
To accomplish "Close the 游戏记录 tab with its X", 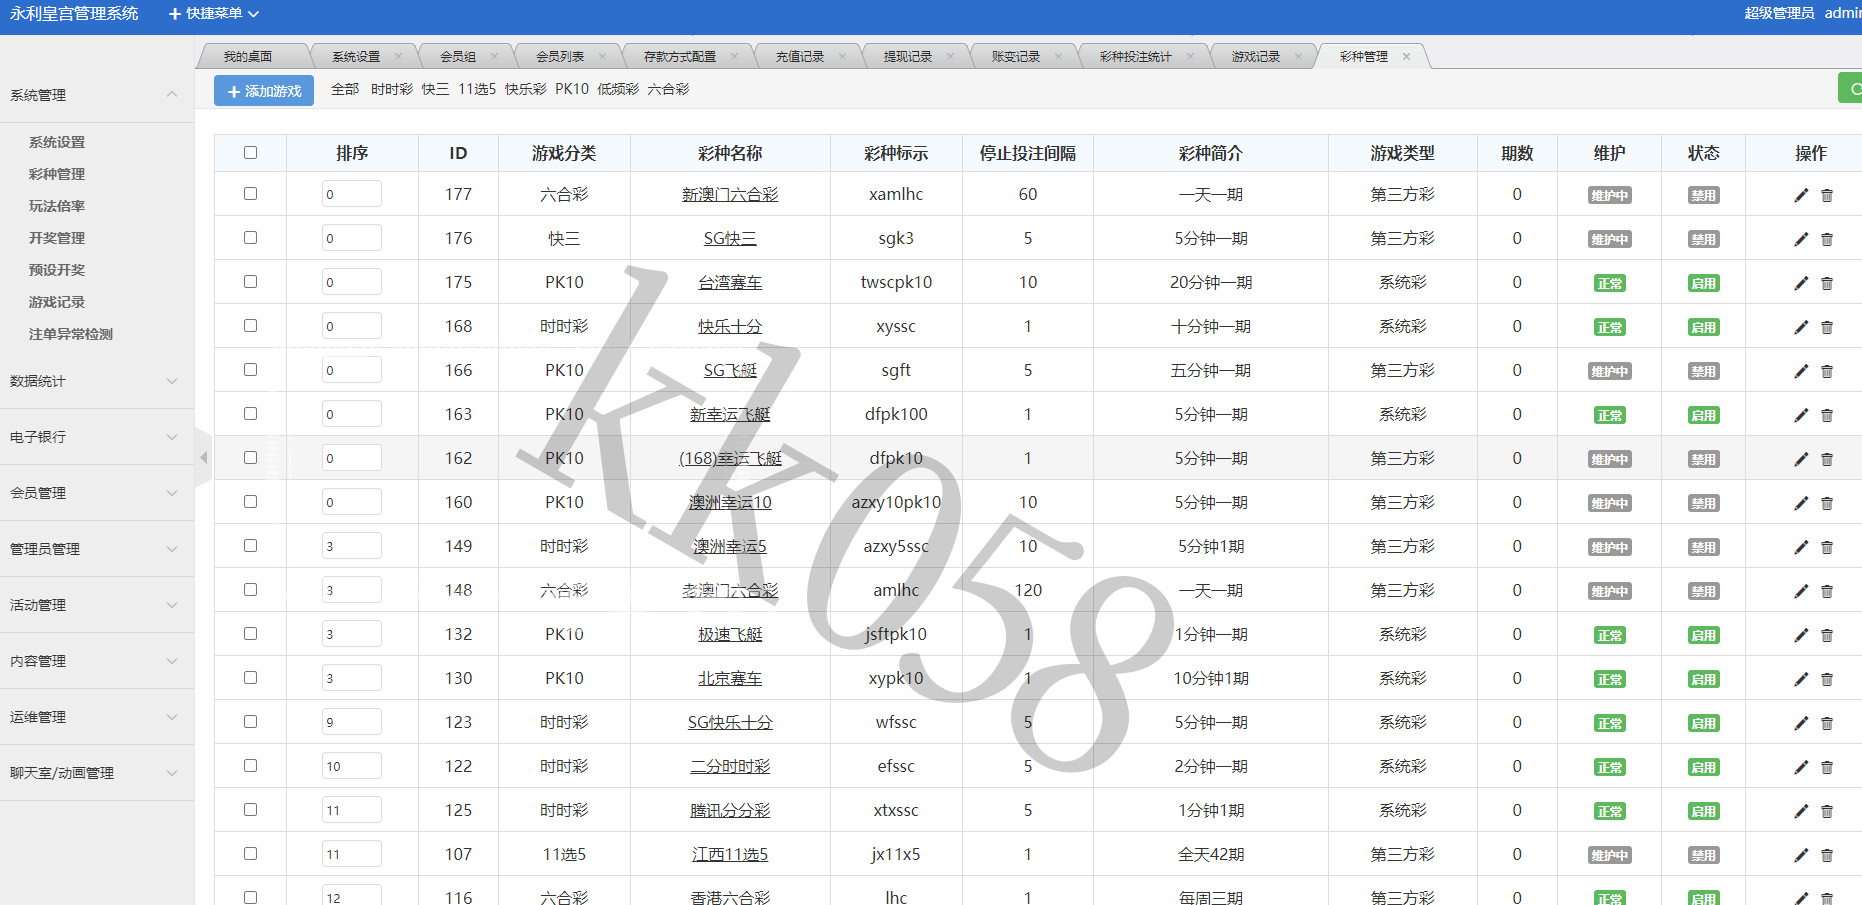I will coord(1298,57).
